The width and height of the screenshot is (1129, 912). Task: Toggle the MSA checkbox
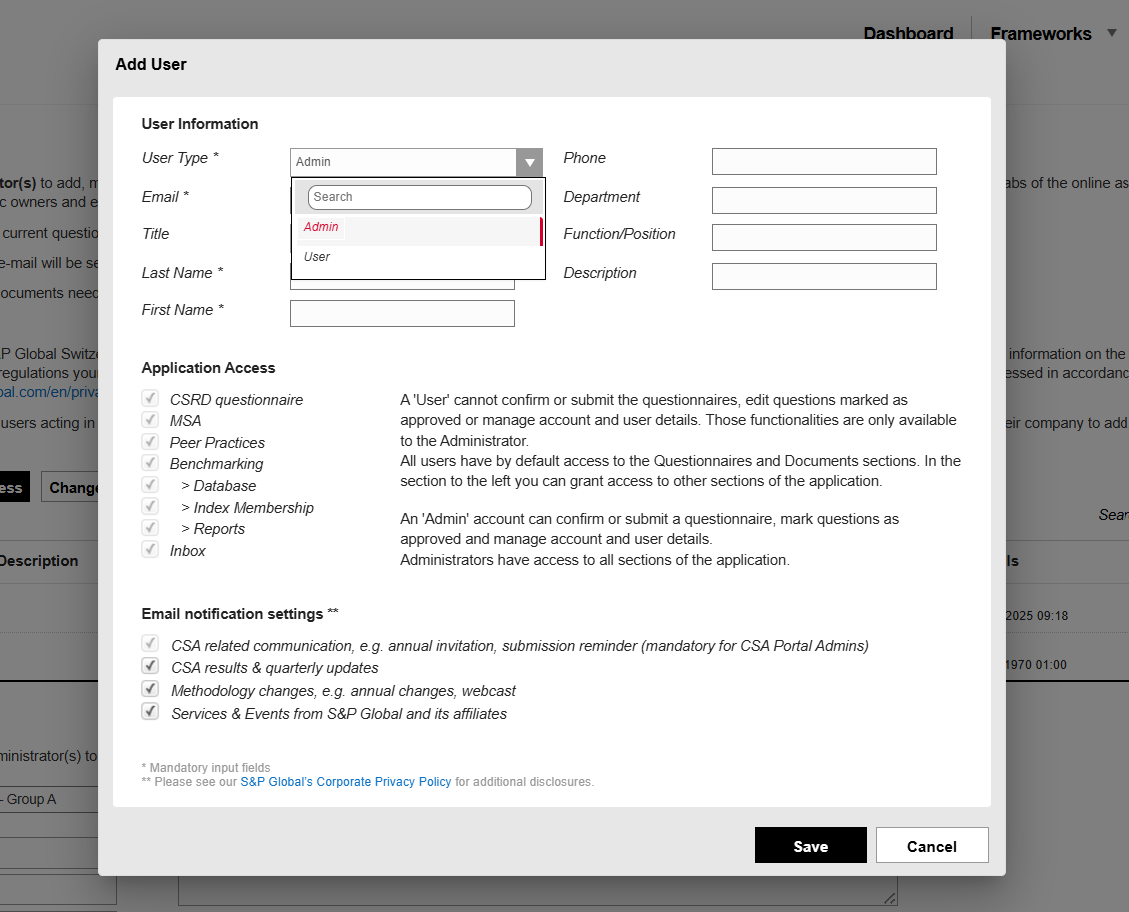coord(150,420)
